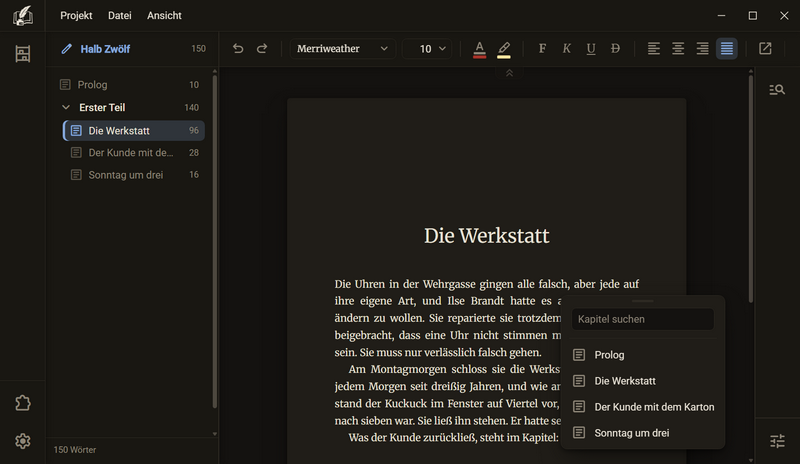800x464 pixels.
Task: Click the page icon of Sonntag um drei tree row
Action: point(76,175)
